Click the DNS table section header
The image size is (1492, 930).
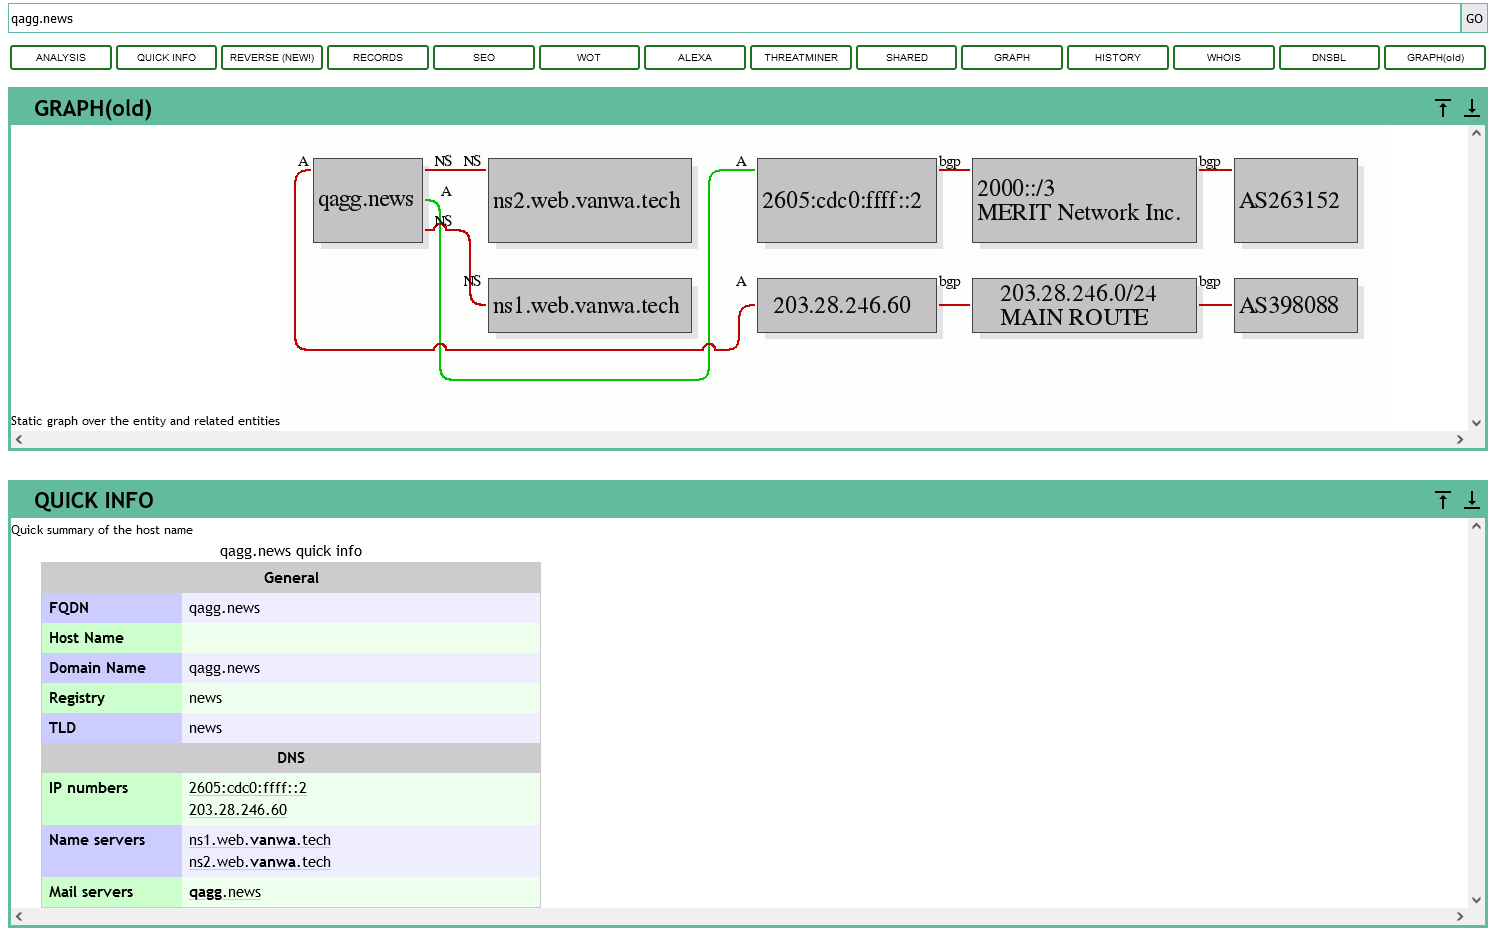coord(291,758)
